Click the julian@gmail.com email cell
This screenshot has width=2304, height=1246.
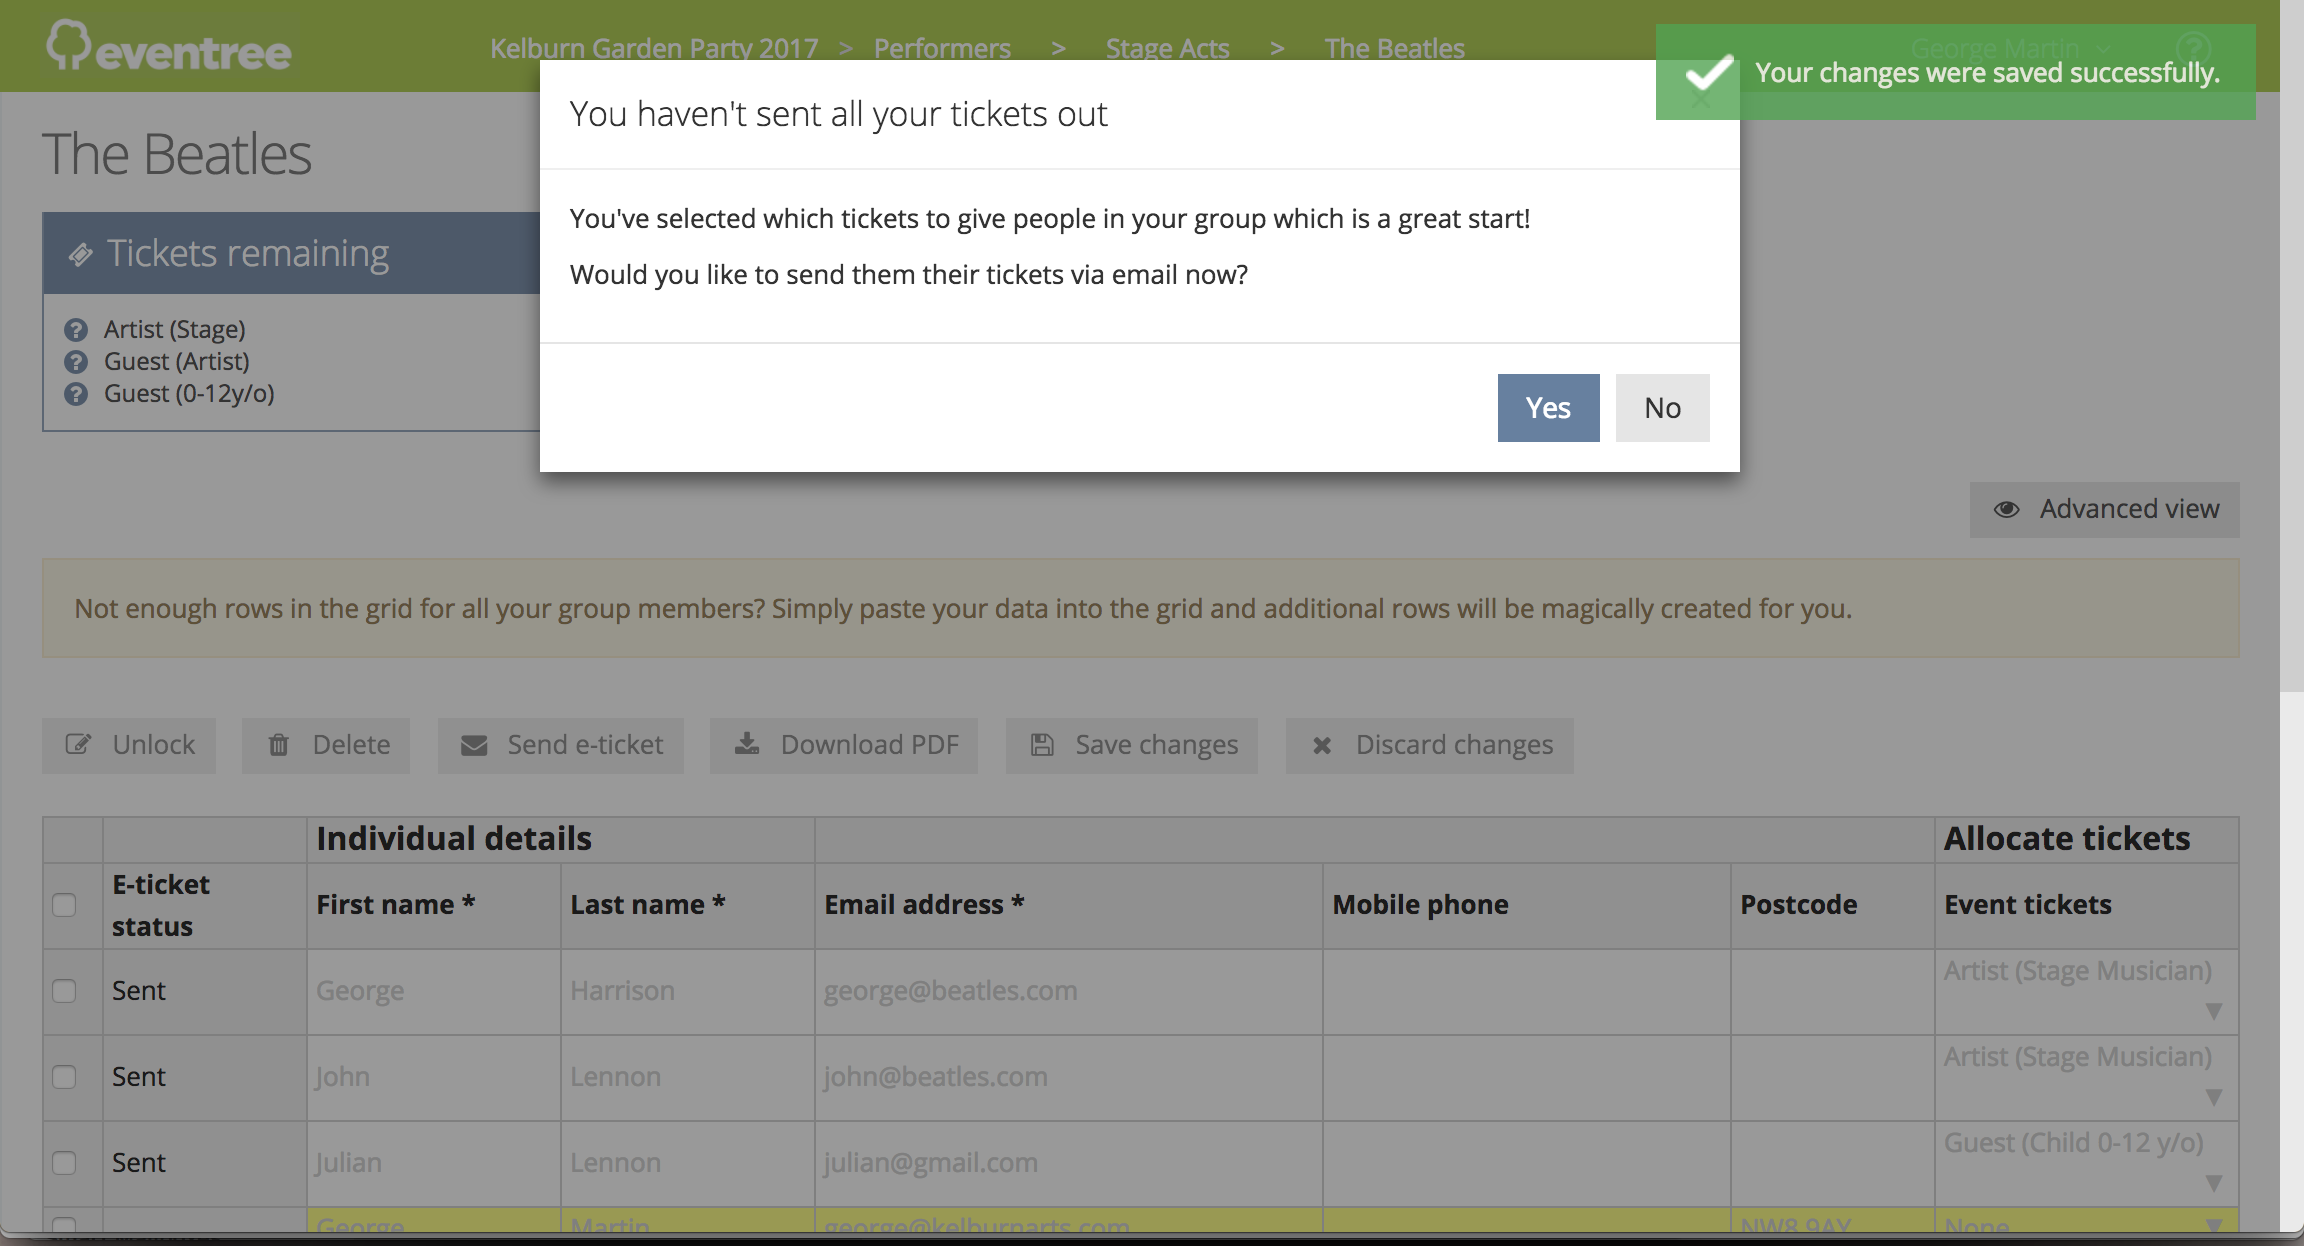coord(1068,1164)
